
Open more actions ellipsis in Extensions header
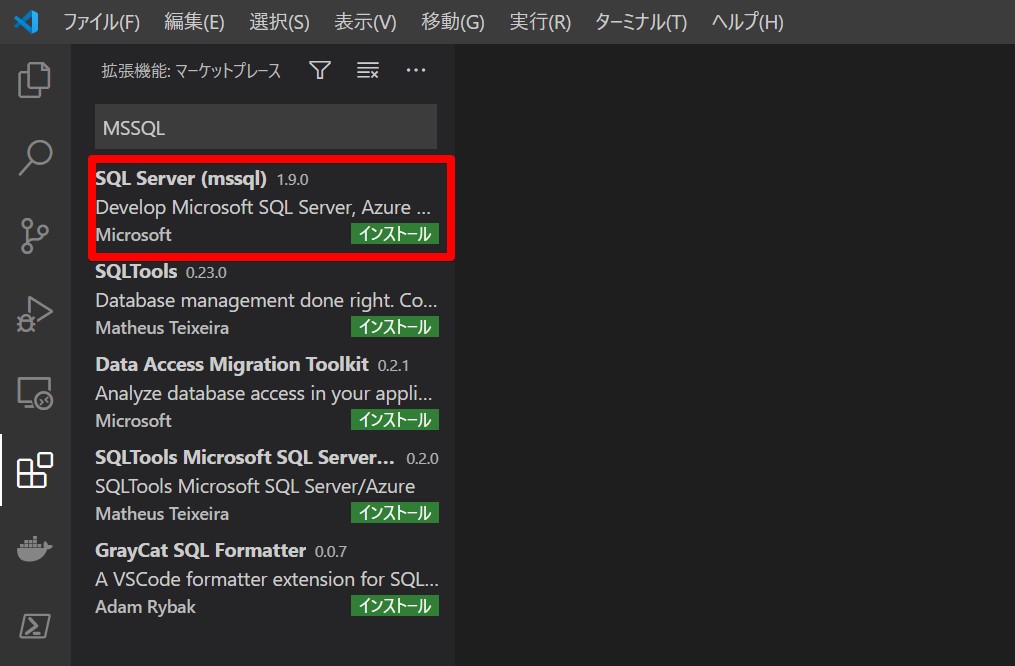tap(416, 70)
